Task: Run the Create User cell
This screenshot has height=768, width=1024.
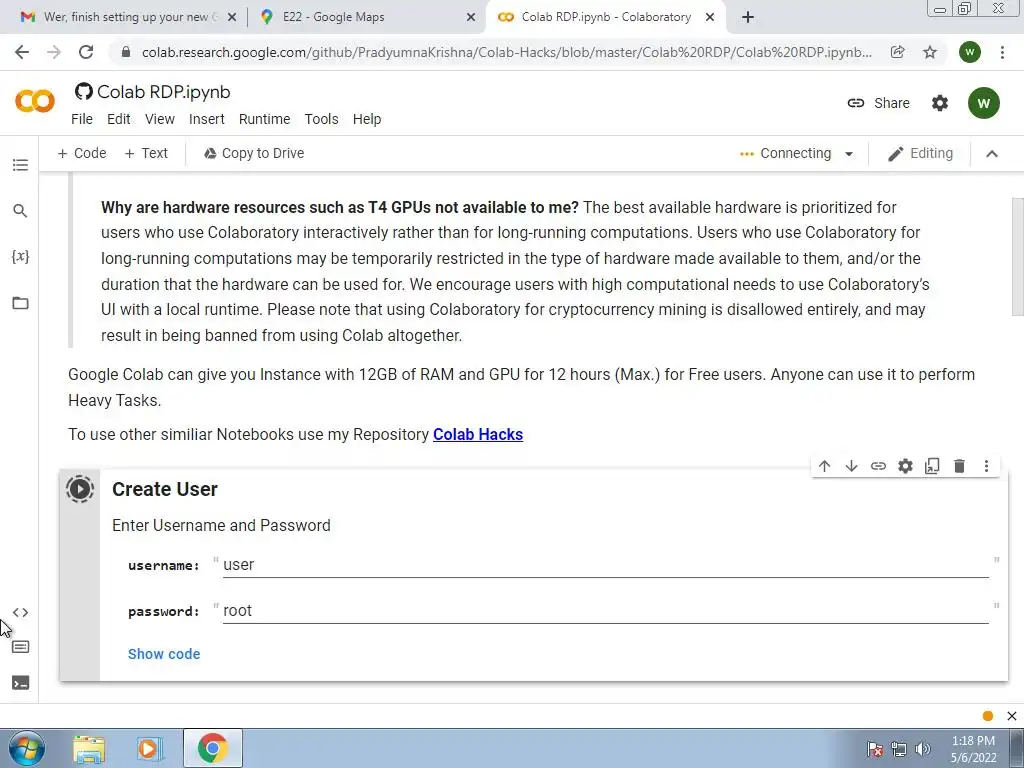Action: click(80, 488)
